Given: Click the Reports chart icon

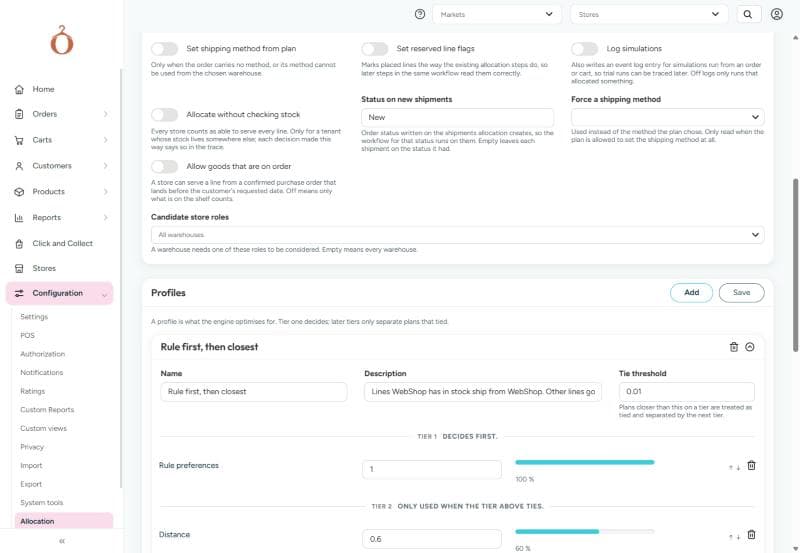Looking at the screenshot, I should pos(19,218).
